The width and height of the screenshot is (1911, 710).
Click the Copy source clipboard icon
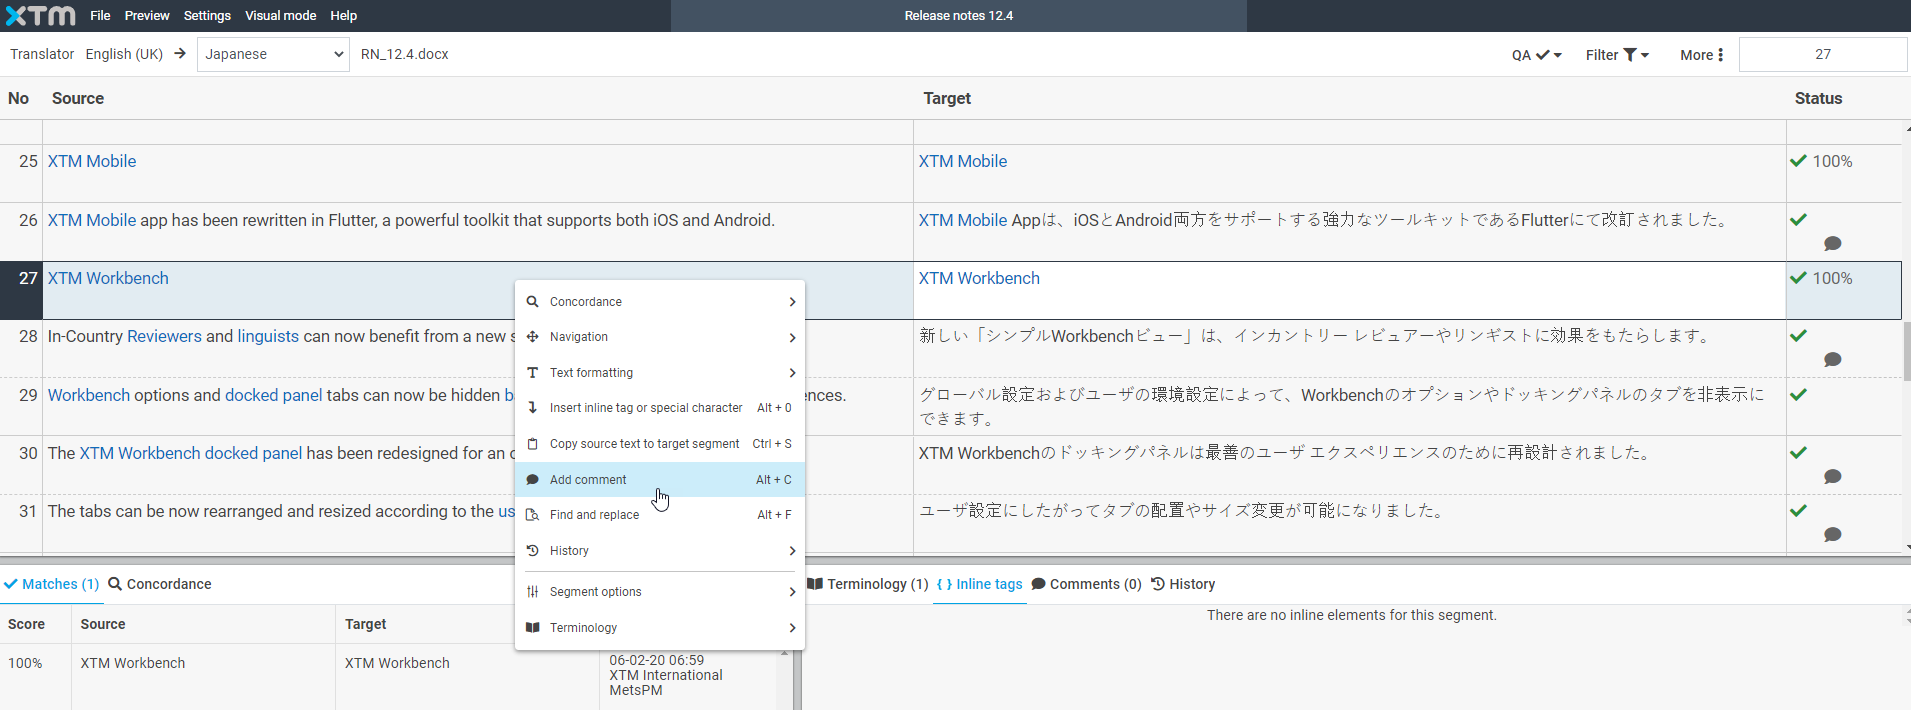pyautogui.click(x=532, y=444)
